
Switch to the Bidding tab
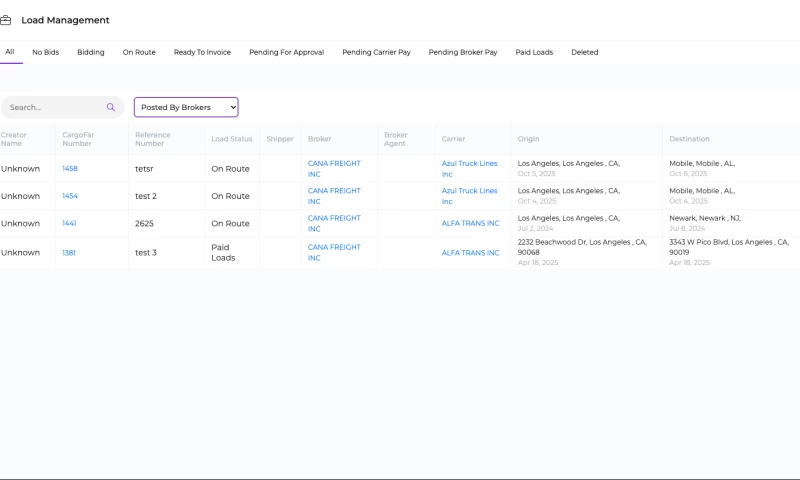click(91, 52)
